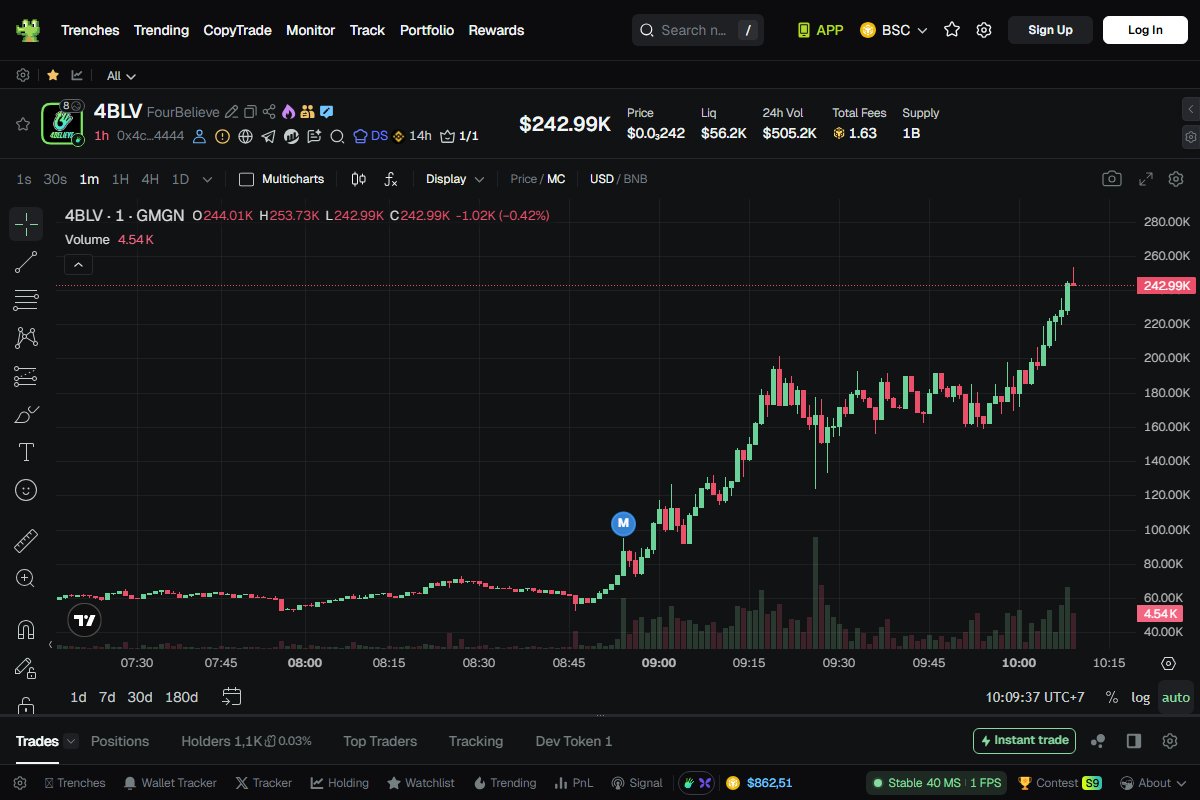
Task: Show only starred watchlist filter
Action: pos(52,75)
